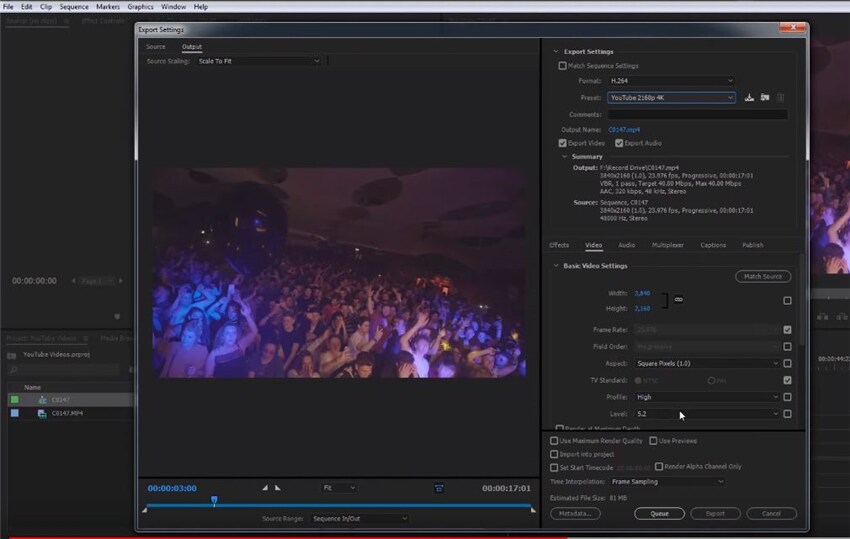
Task: Switch to the Captions tab
Action: point(713,245)
